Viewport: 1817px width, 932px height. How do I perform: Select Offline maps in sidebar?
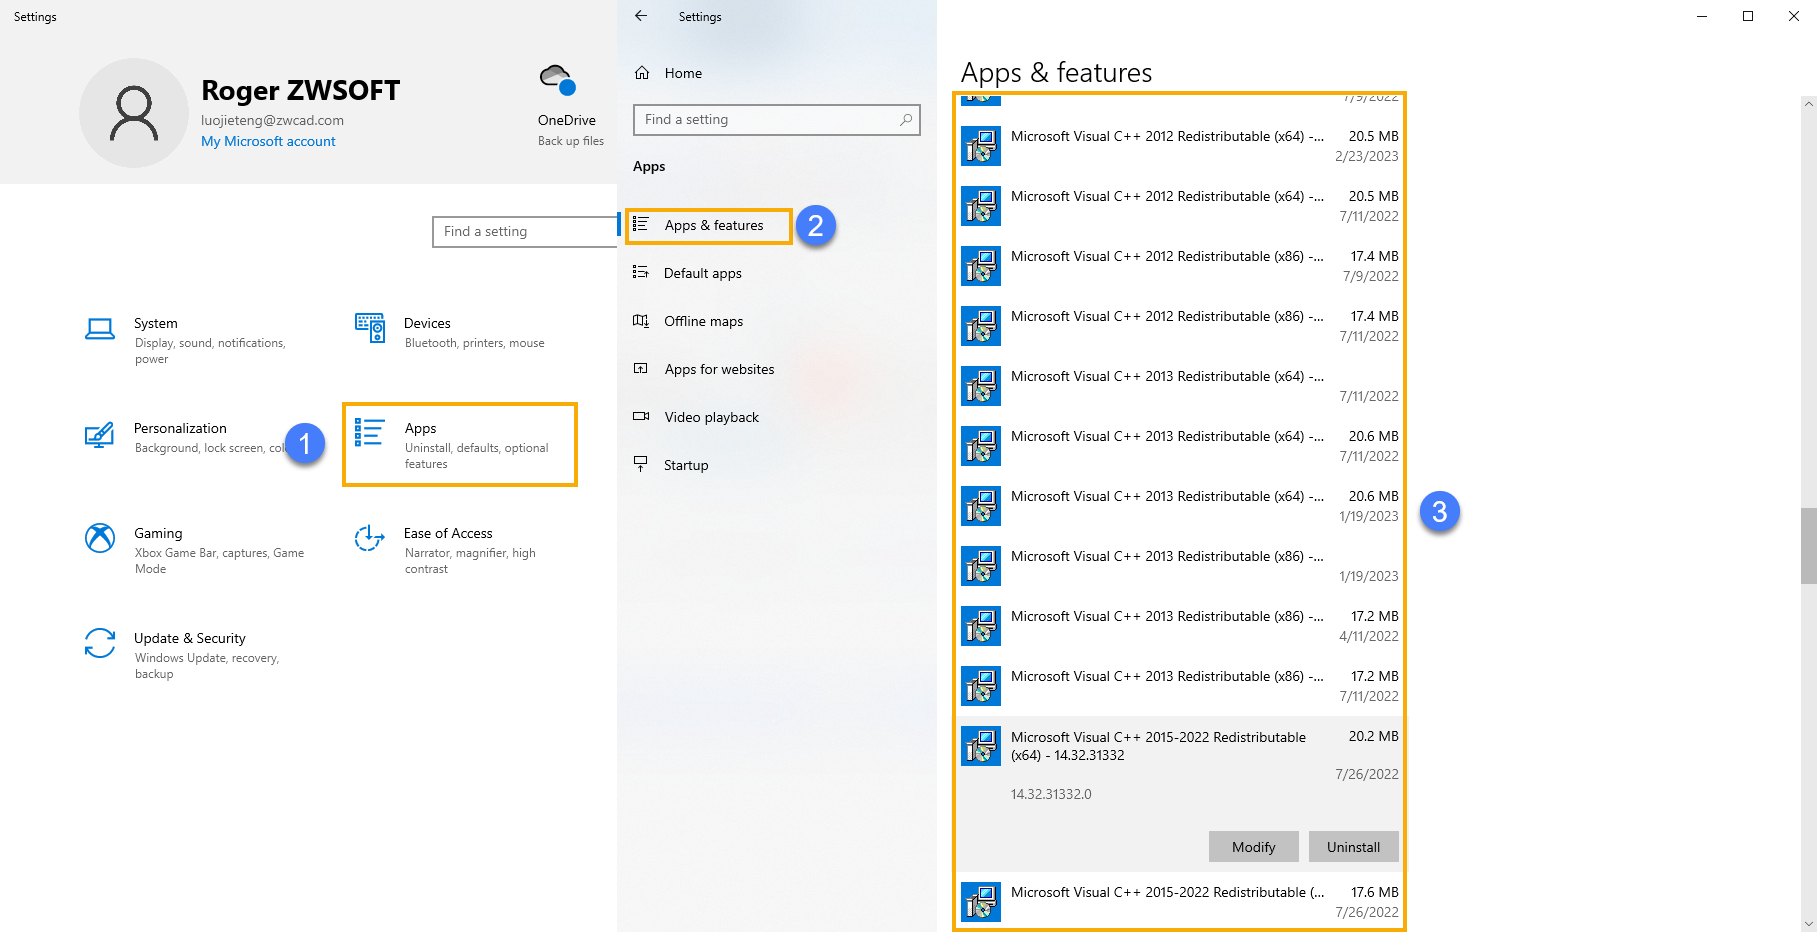point(704,321)
